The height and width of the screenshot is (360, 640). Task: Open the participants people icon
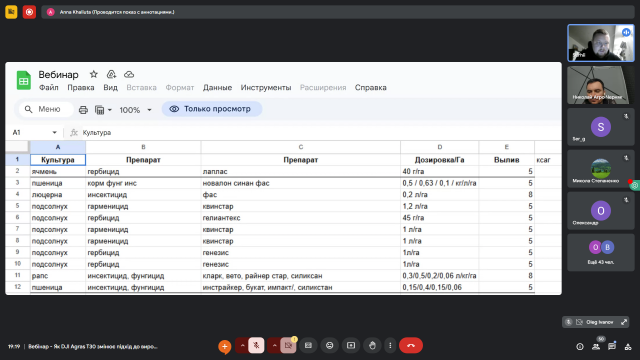pos(596,347)
